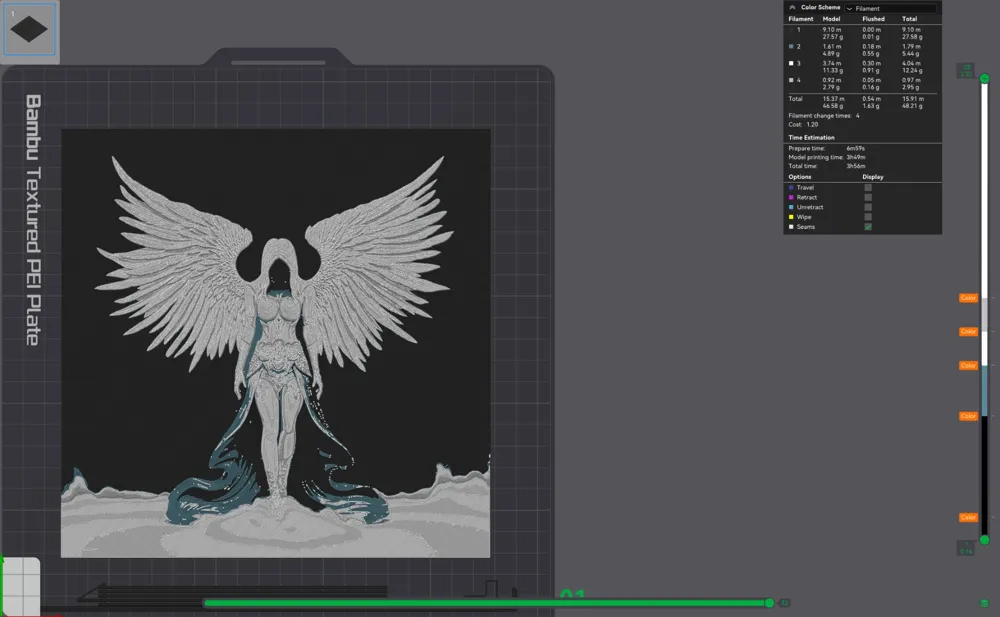Viewport: 1000px width, 617px height.
Task: Grab the bottom handle of the vertical layer slider
Action: 985,540
